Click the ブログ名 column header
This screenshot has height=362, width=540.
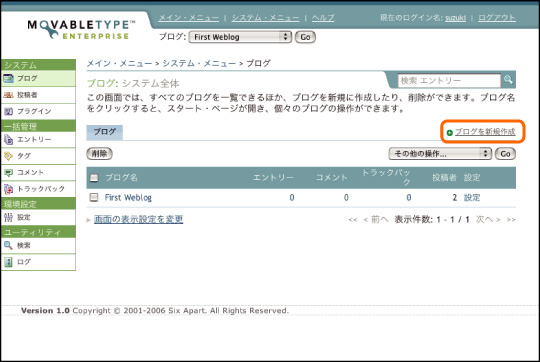[x=121, y=178]
